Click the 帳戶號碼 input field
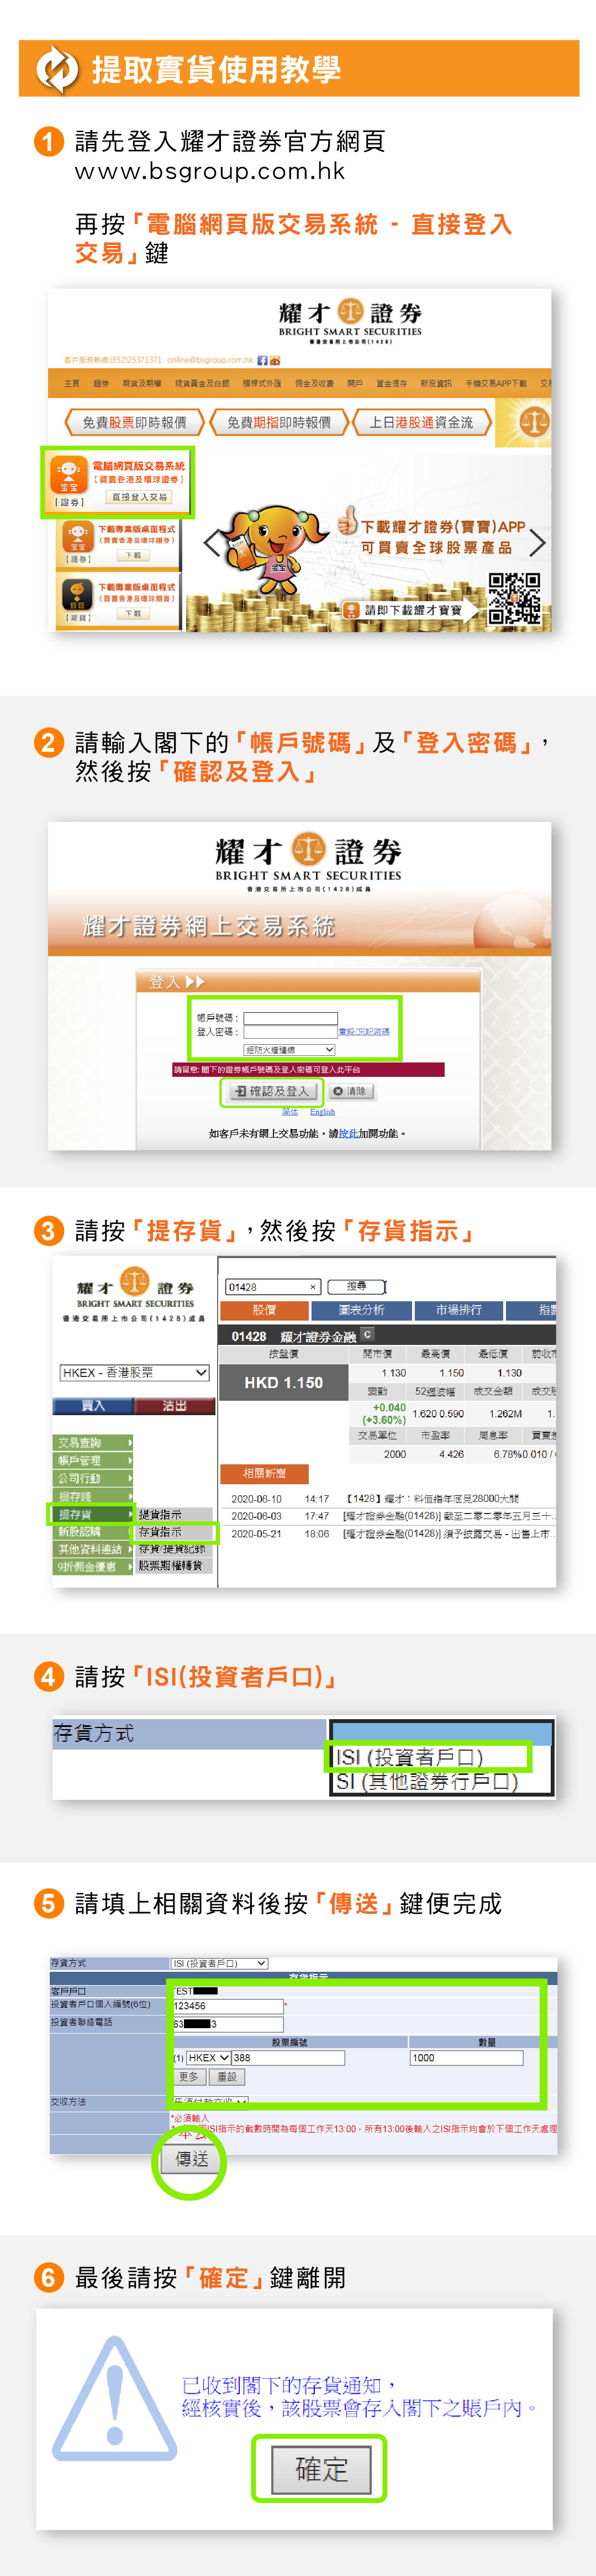 291,1018
